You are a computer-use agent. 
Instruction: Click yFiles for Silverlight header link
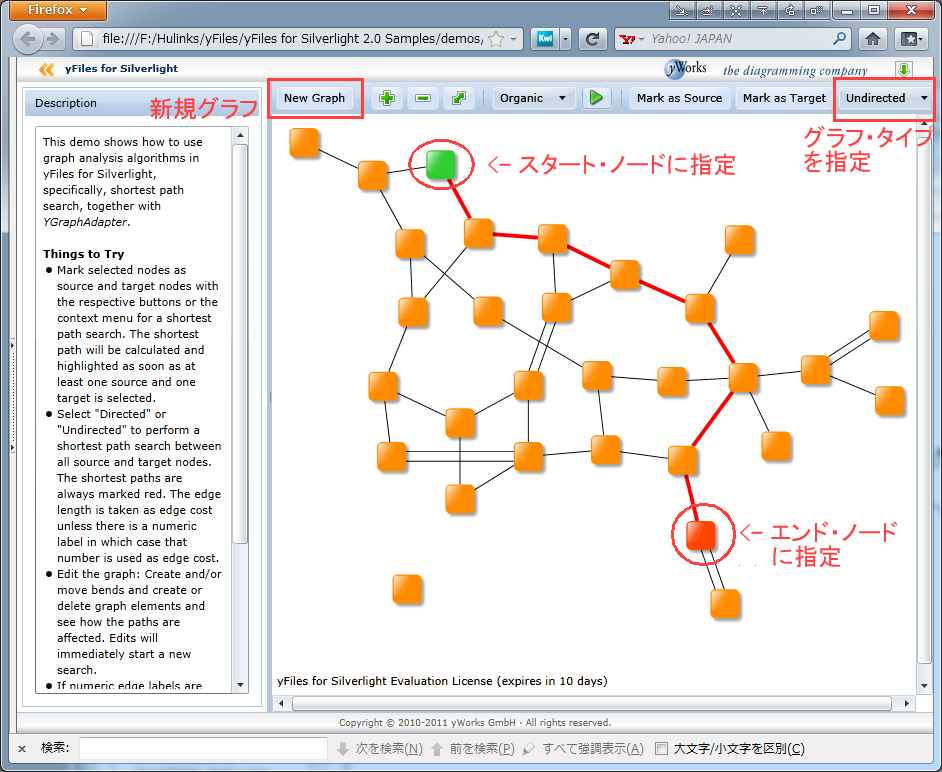click(x=121, y=68)
